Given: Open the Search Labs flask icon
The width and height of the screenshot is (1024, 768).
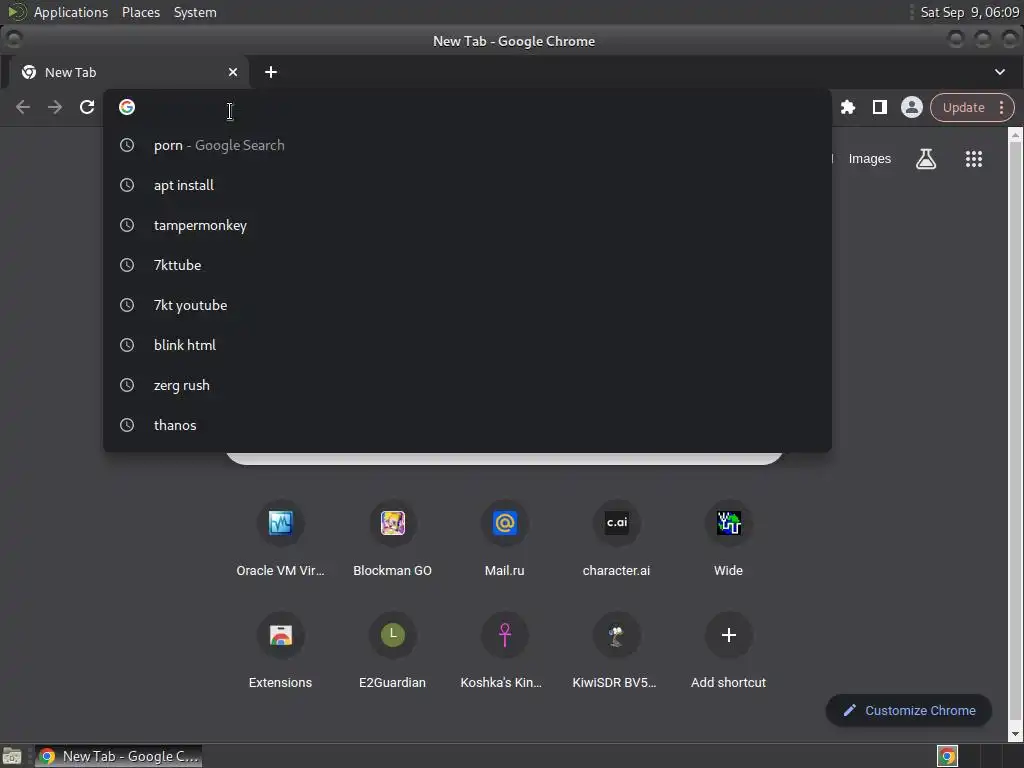Looking at the screenshot, I should point(925,159).
